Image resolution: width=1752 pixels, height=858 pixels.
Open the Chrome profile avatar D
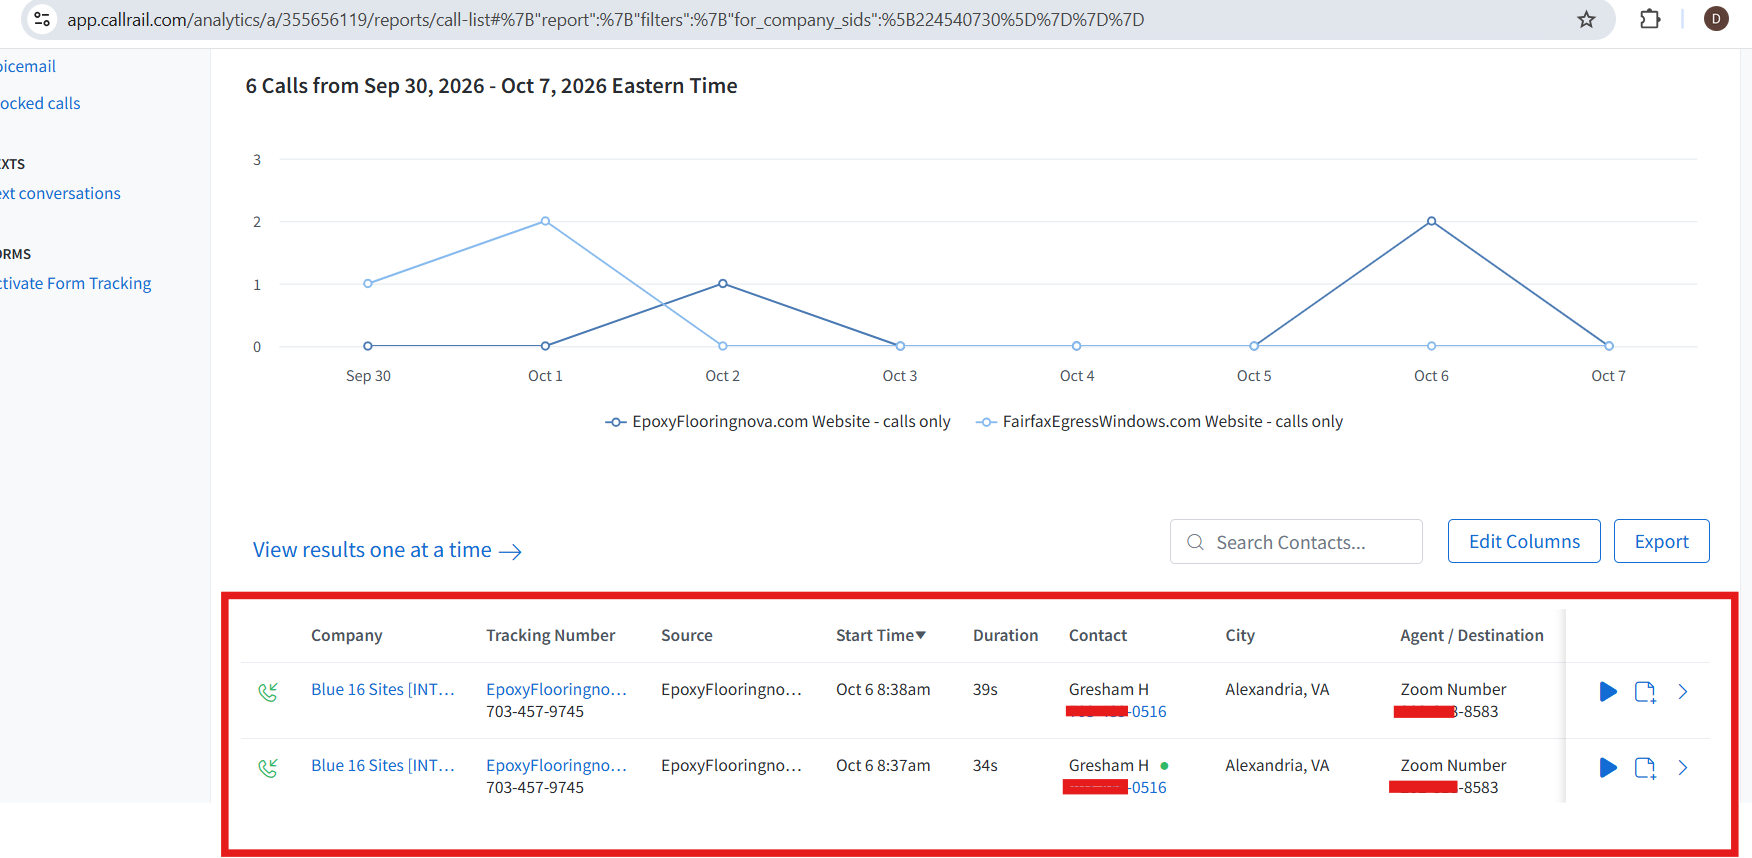[x=1716, y=19]
